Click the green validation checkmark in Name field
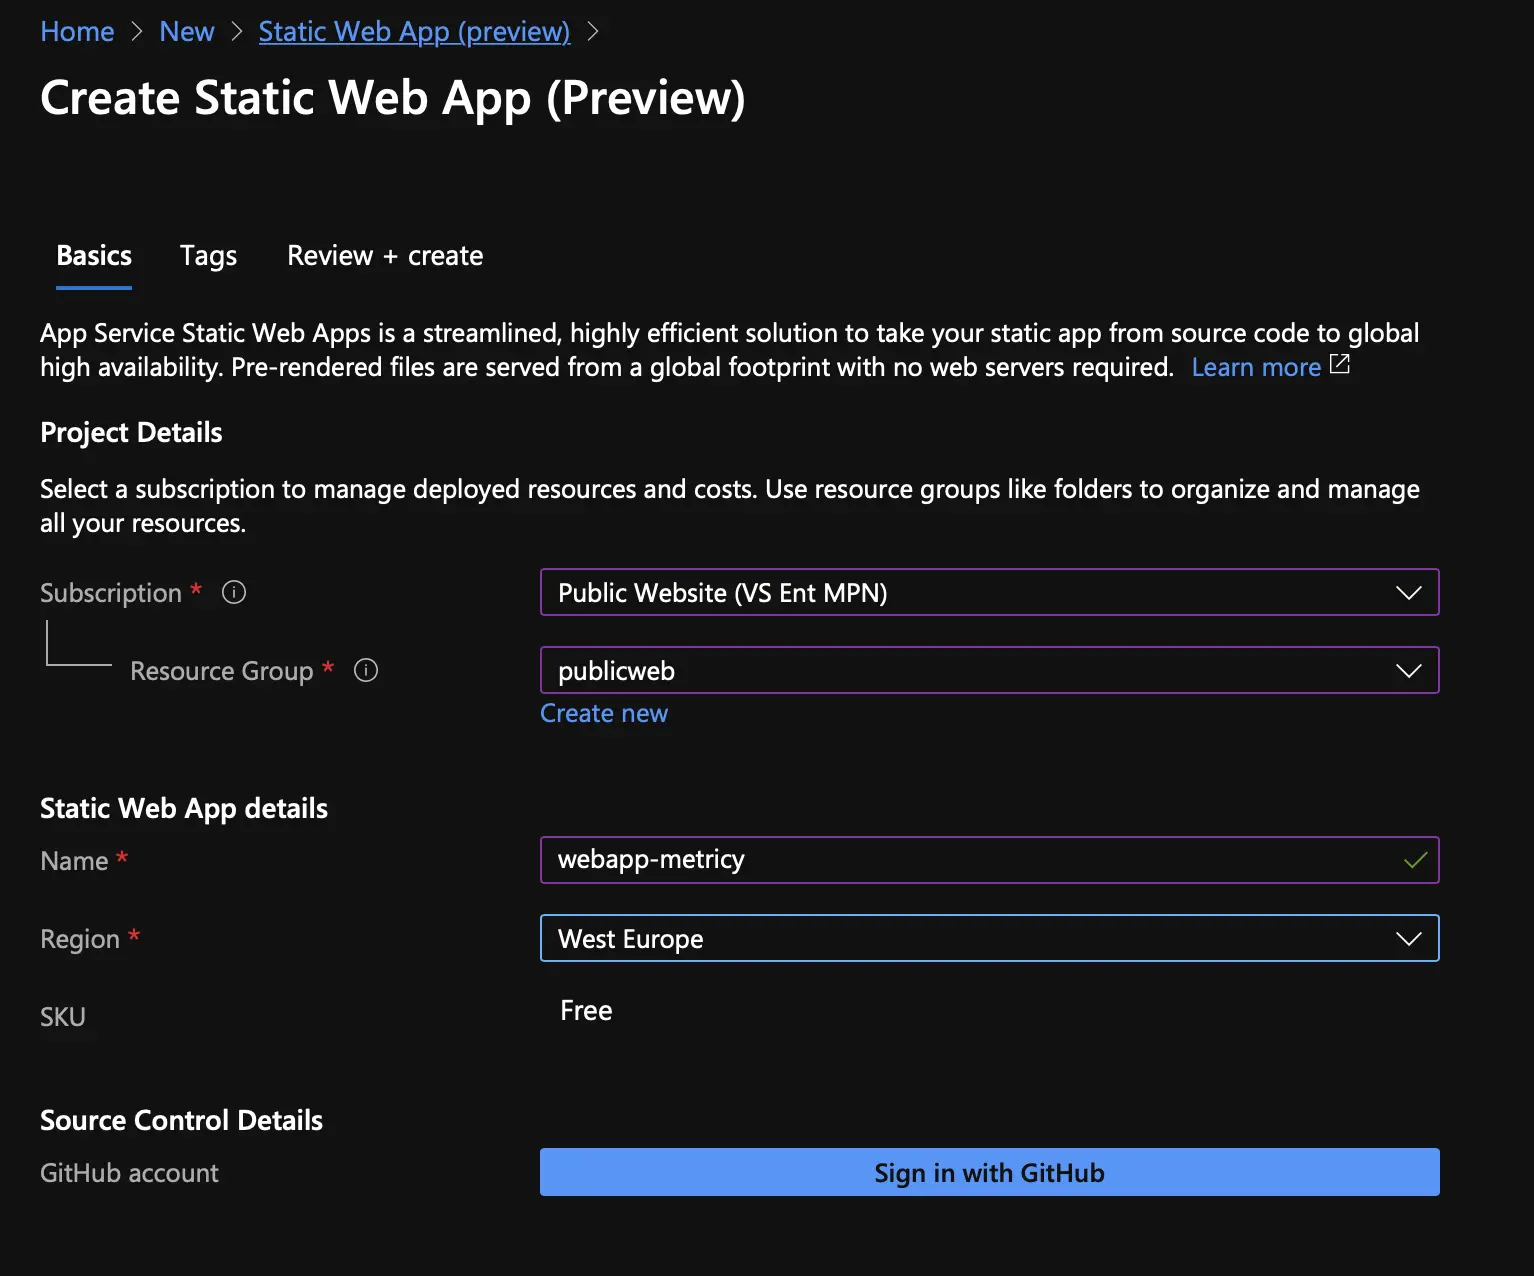Viewport: 1534px width, 1276px height. pyautogui.click(x=1414, y=859)
